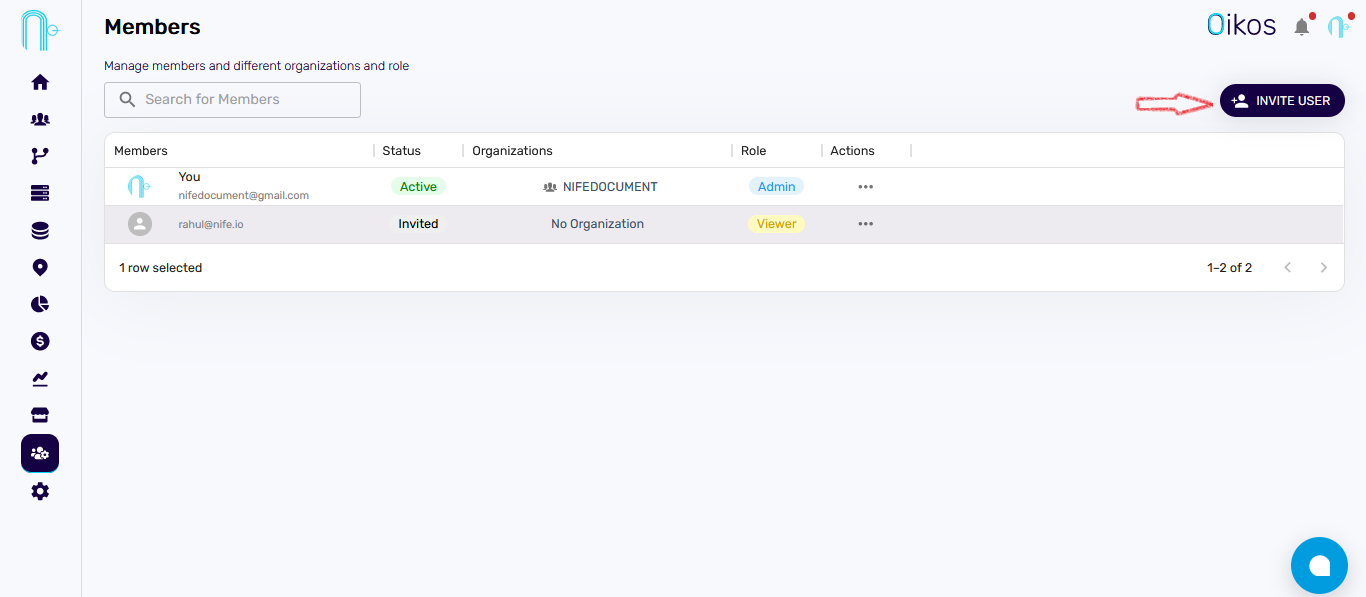Screen dimensions: 1366x597
Task: Click the Invite User button
Action: (x=1281, y=101)
